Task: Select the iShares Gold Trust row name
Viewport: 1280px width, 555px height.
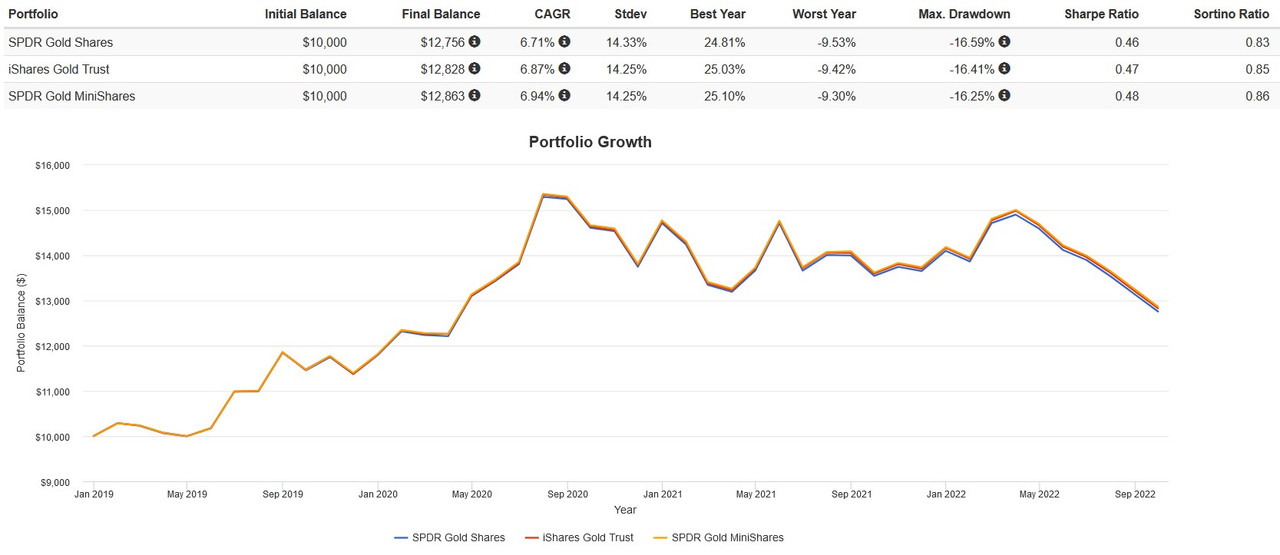Action: (59, 69)
